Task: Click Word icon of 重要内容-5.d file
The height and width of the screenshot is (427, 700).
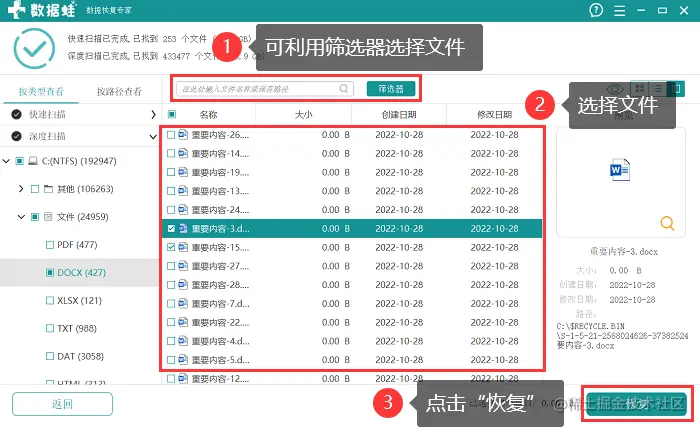Action: point(183,360)
